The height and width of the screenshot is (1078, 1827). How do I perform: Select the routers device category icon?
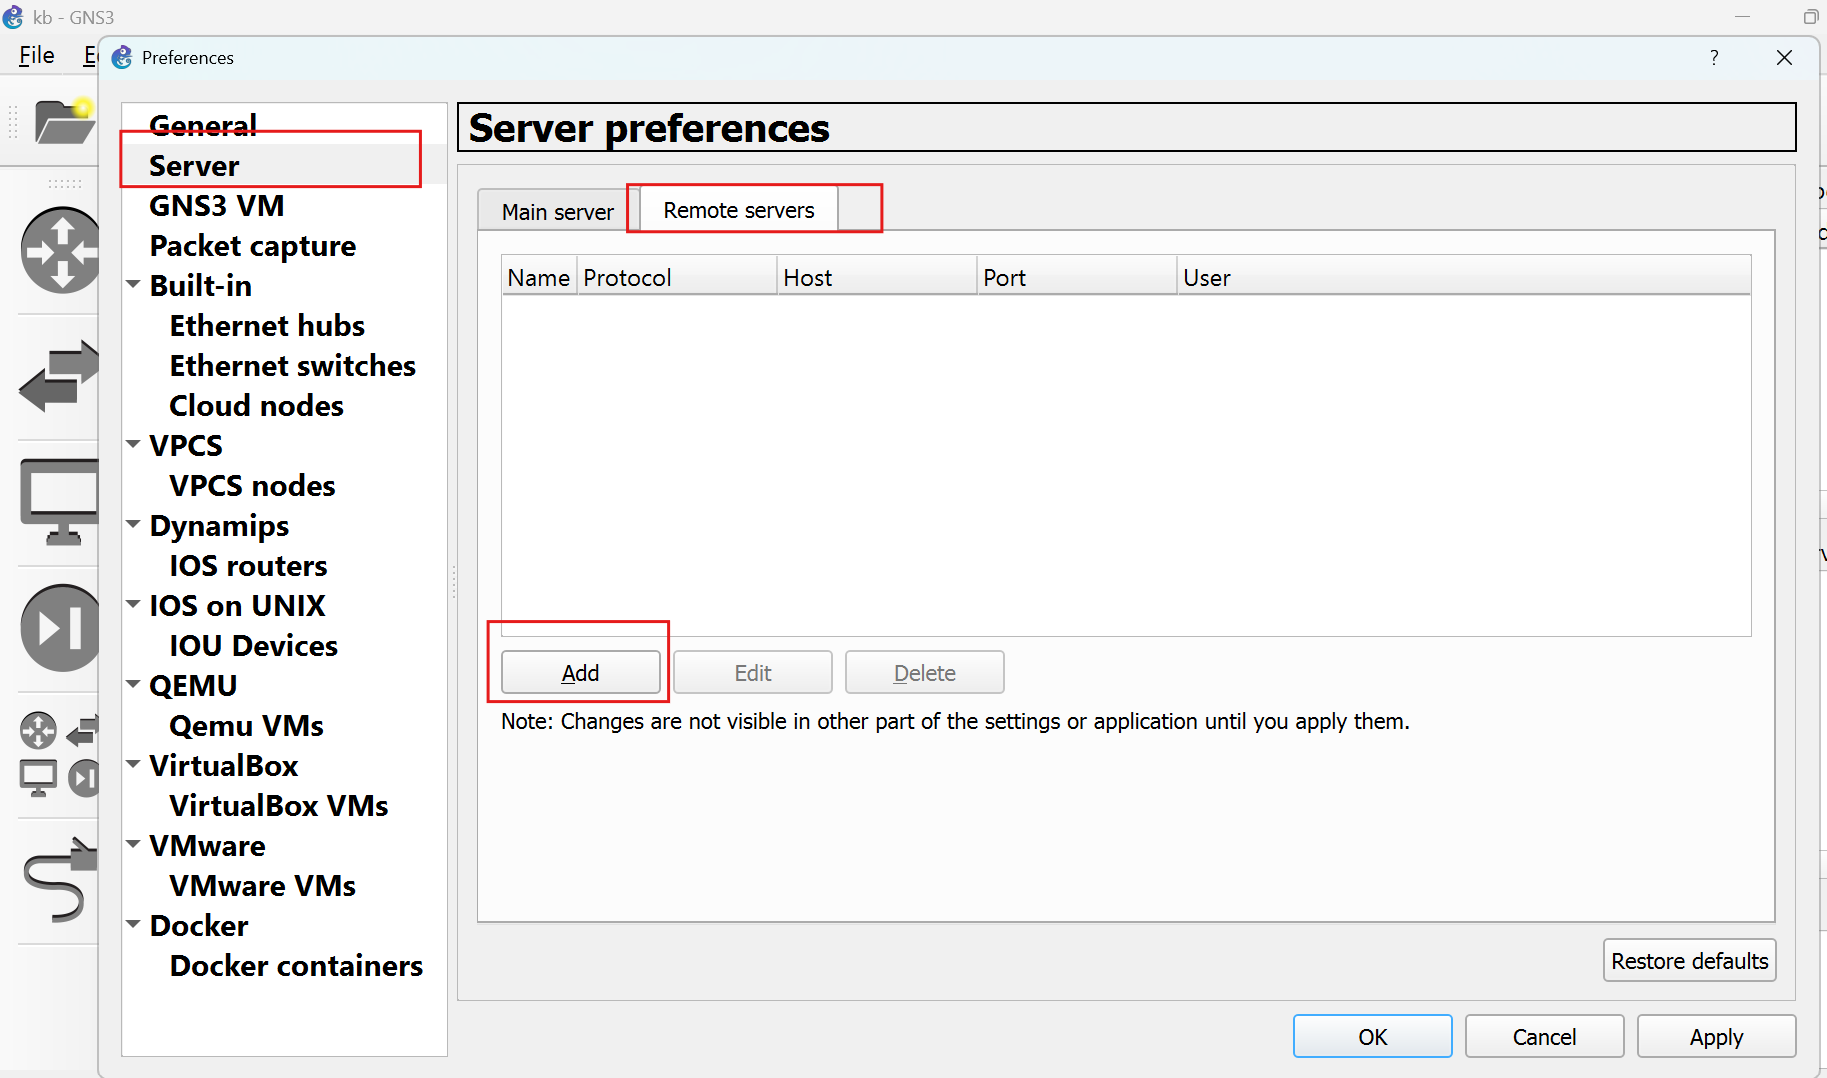[x=60, y=250]
